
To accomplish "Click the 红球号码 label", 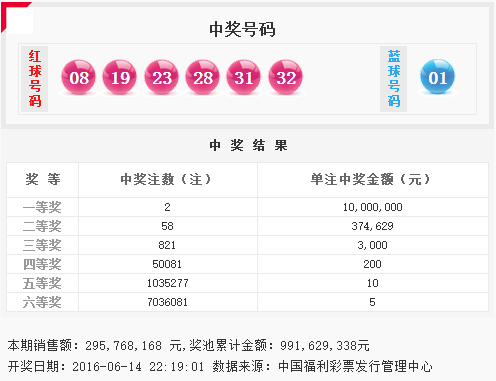I will click(35, 79).
